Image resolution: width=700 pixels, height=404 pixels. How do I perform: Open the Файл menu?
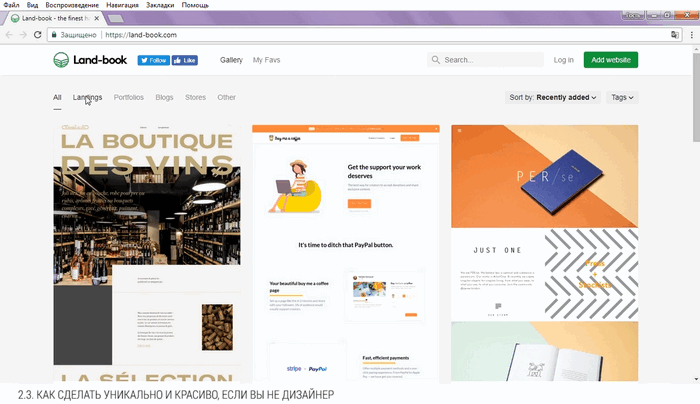click(x=11, y=5)
